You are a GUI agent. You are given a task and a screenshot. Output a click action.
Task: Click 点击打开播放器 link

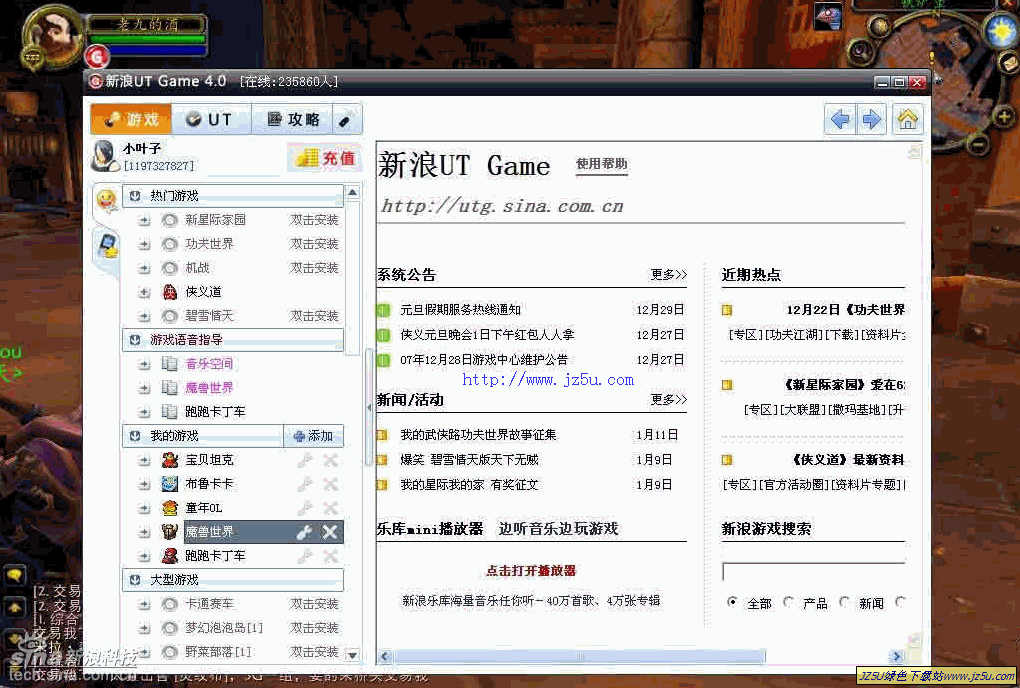click(x=531, y=571)
